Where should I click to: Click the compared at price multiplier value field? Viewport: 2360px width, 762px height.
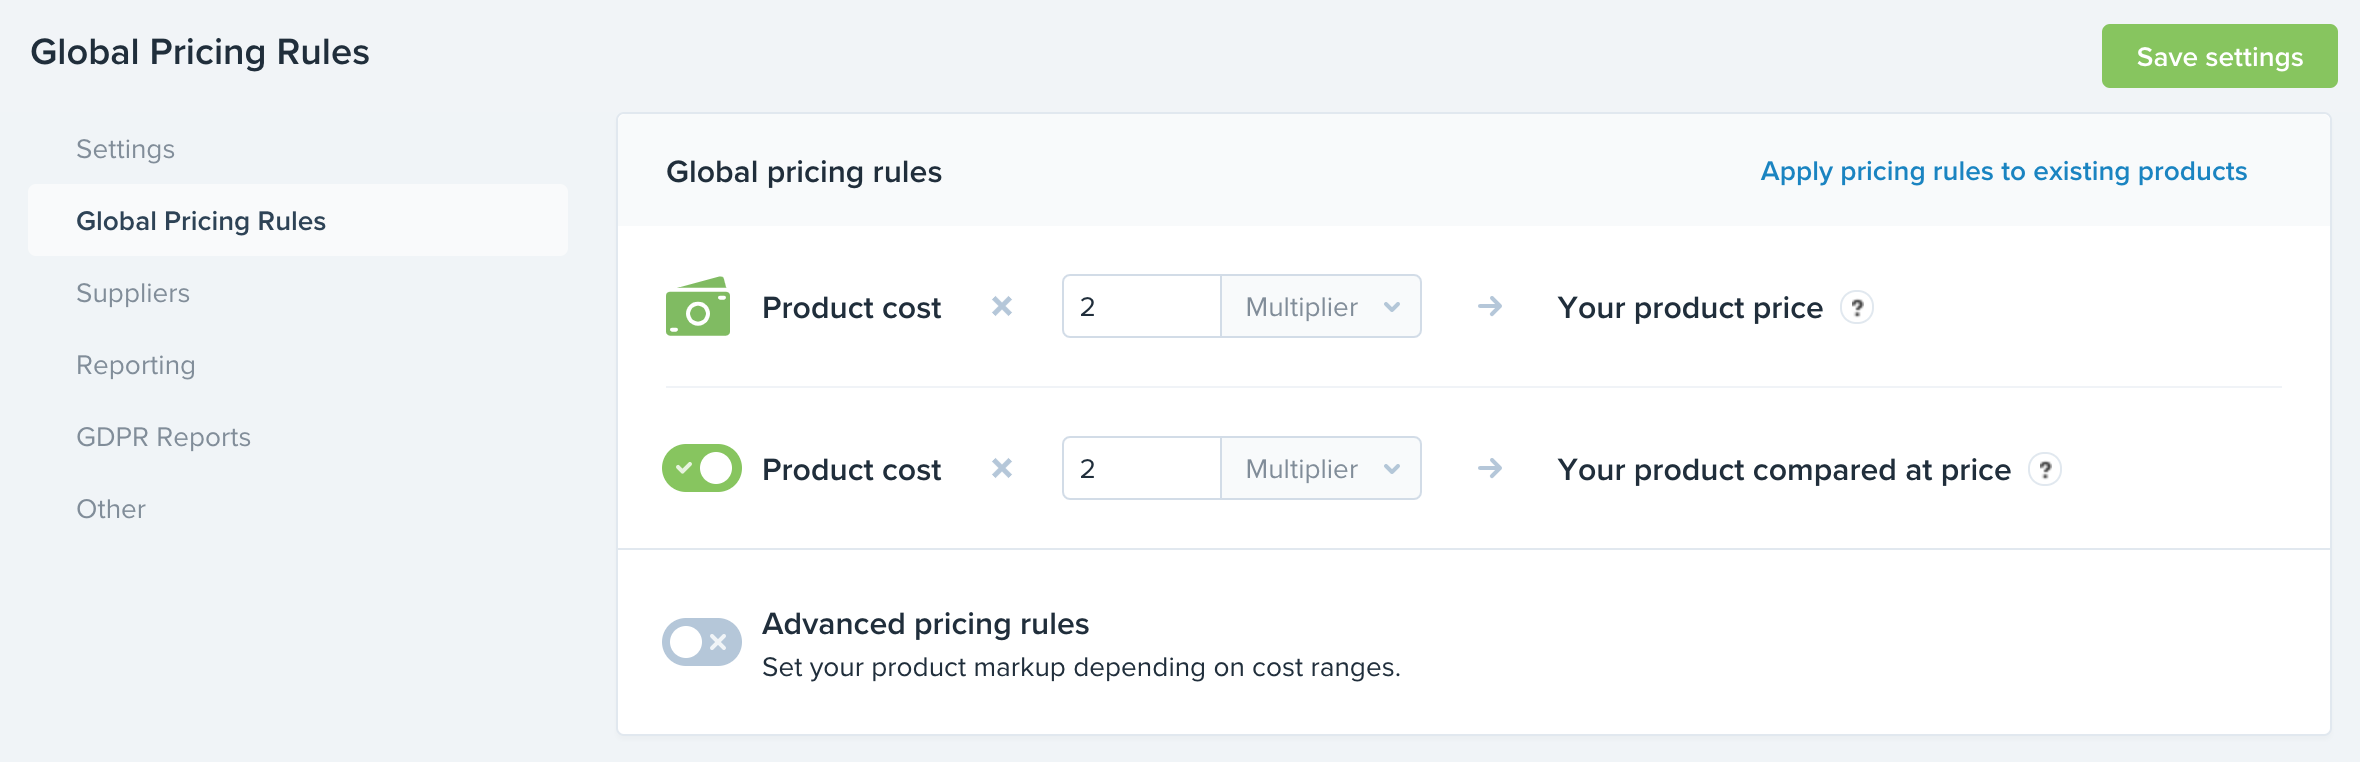[1142, 469]
